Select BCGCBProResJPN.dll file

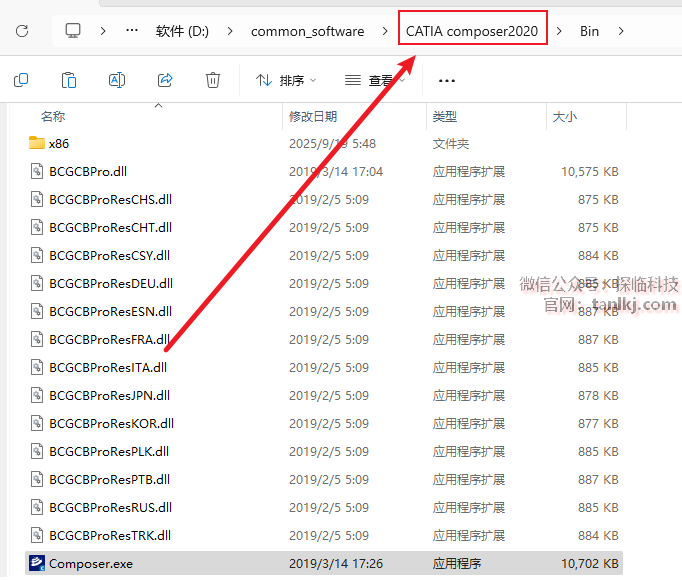coord(109,396)
